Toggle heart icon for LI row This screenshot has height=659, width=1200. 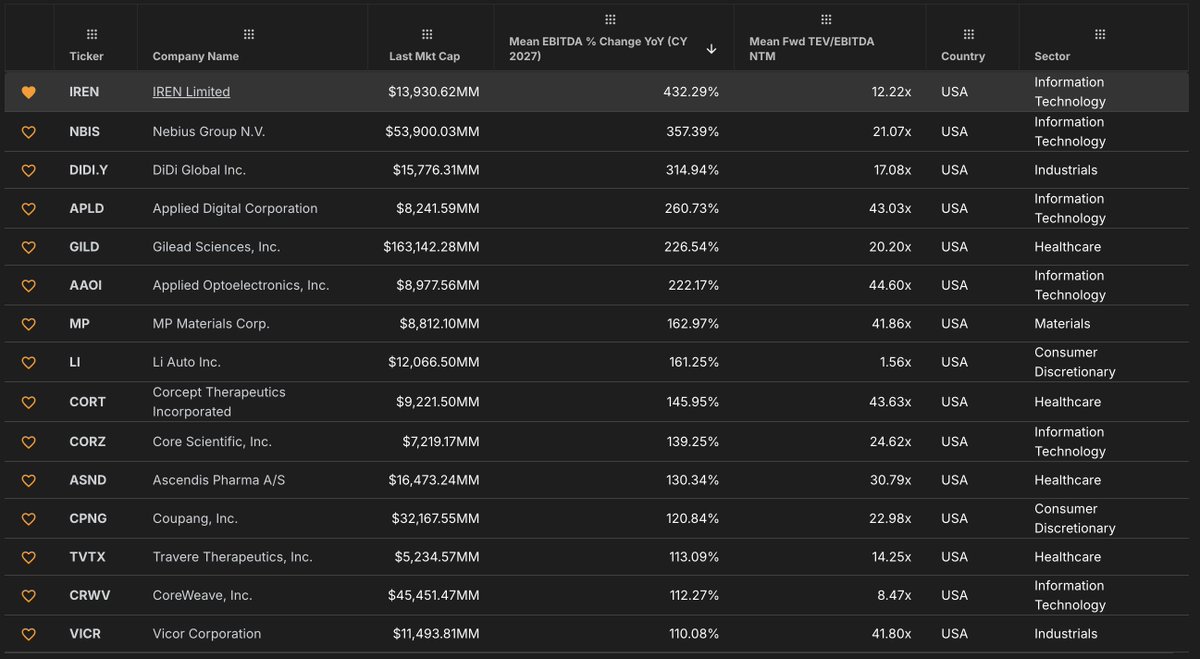point(28,362)
